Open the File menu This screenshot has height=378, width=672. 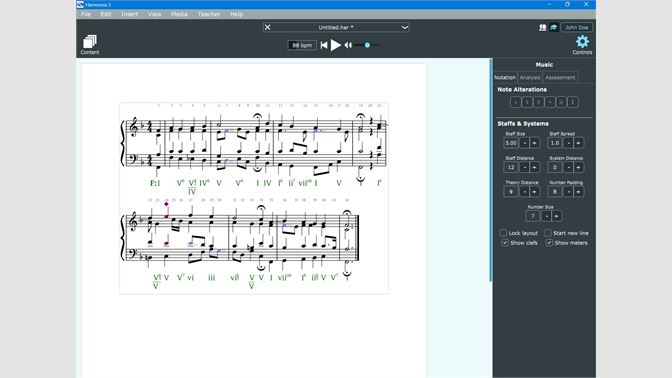(86, 14)
